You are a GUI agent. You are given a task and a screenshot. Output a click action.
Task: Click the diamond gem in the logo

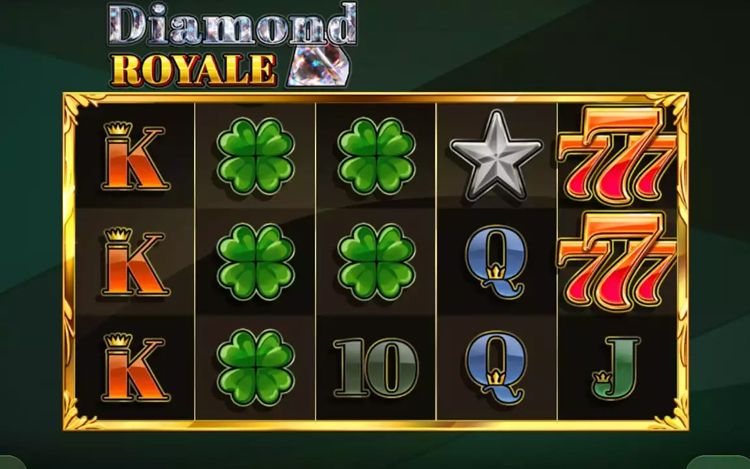click(x=319, y=66)
